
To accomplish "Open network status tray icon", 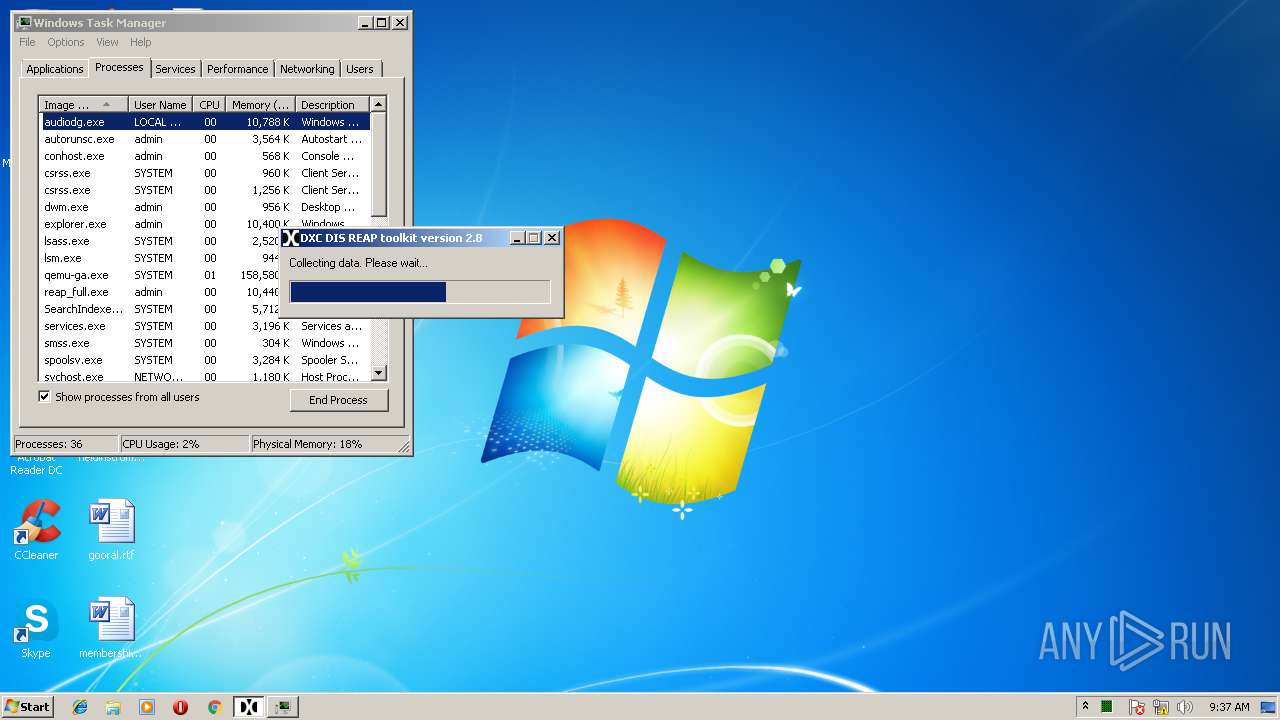I will point(1161,707).
